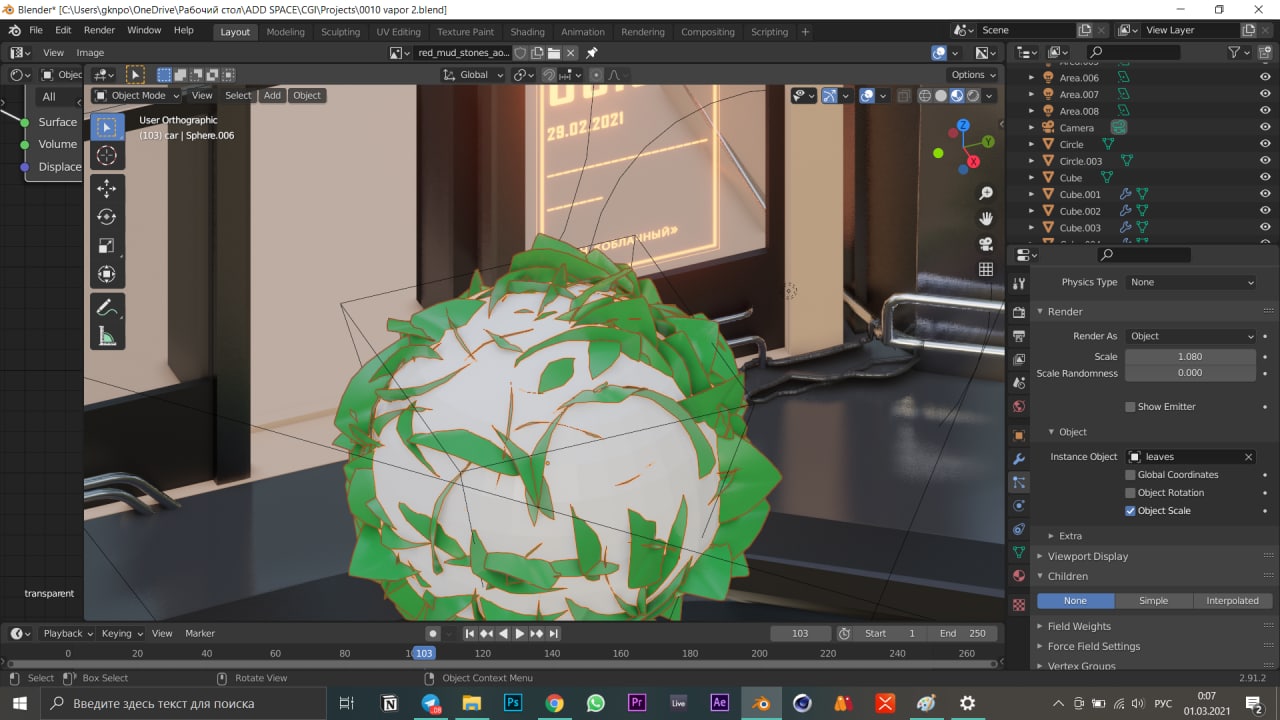Open Photoshop from the taskbar
Viewport: 1280px width, 720px height.
tap(513, 703)
